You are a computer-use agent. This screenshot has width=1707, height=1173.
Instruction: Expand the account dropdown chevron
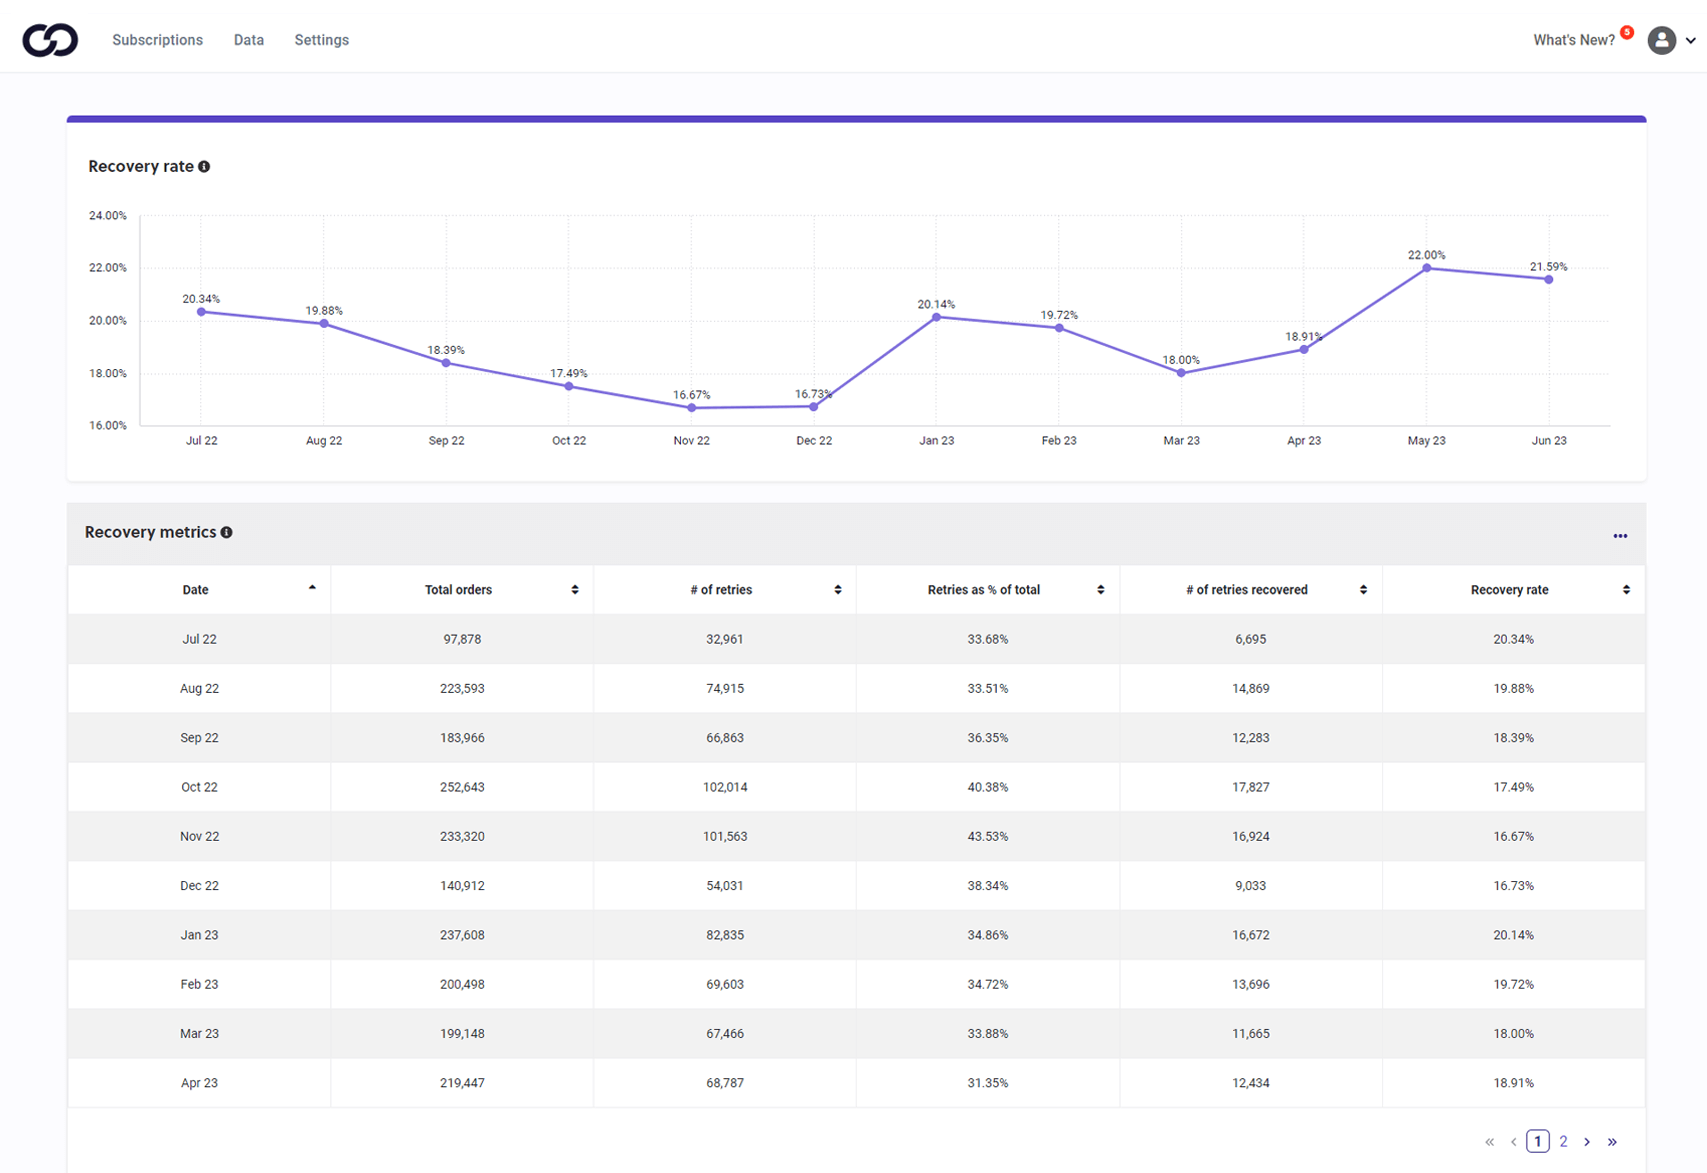(1691, 41)
